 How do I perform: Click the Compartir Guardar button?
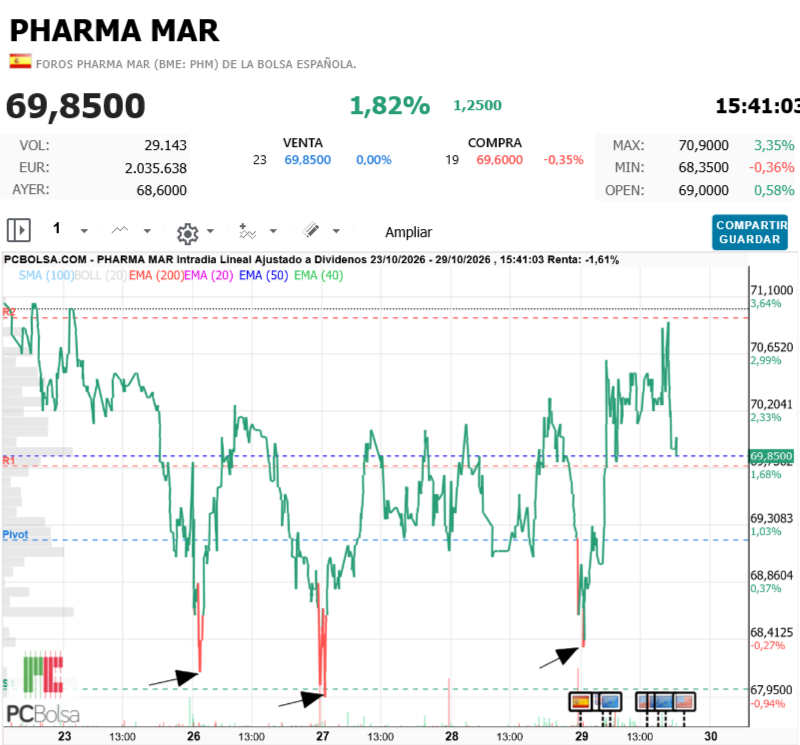click(x=750, y=232)
